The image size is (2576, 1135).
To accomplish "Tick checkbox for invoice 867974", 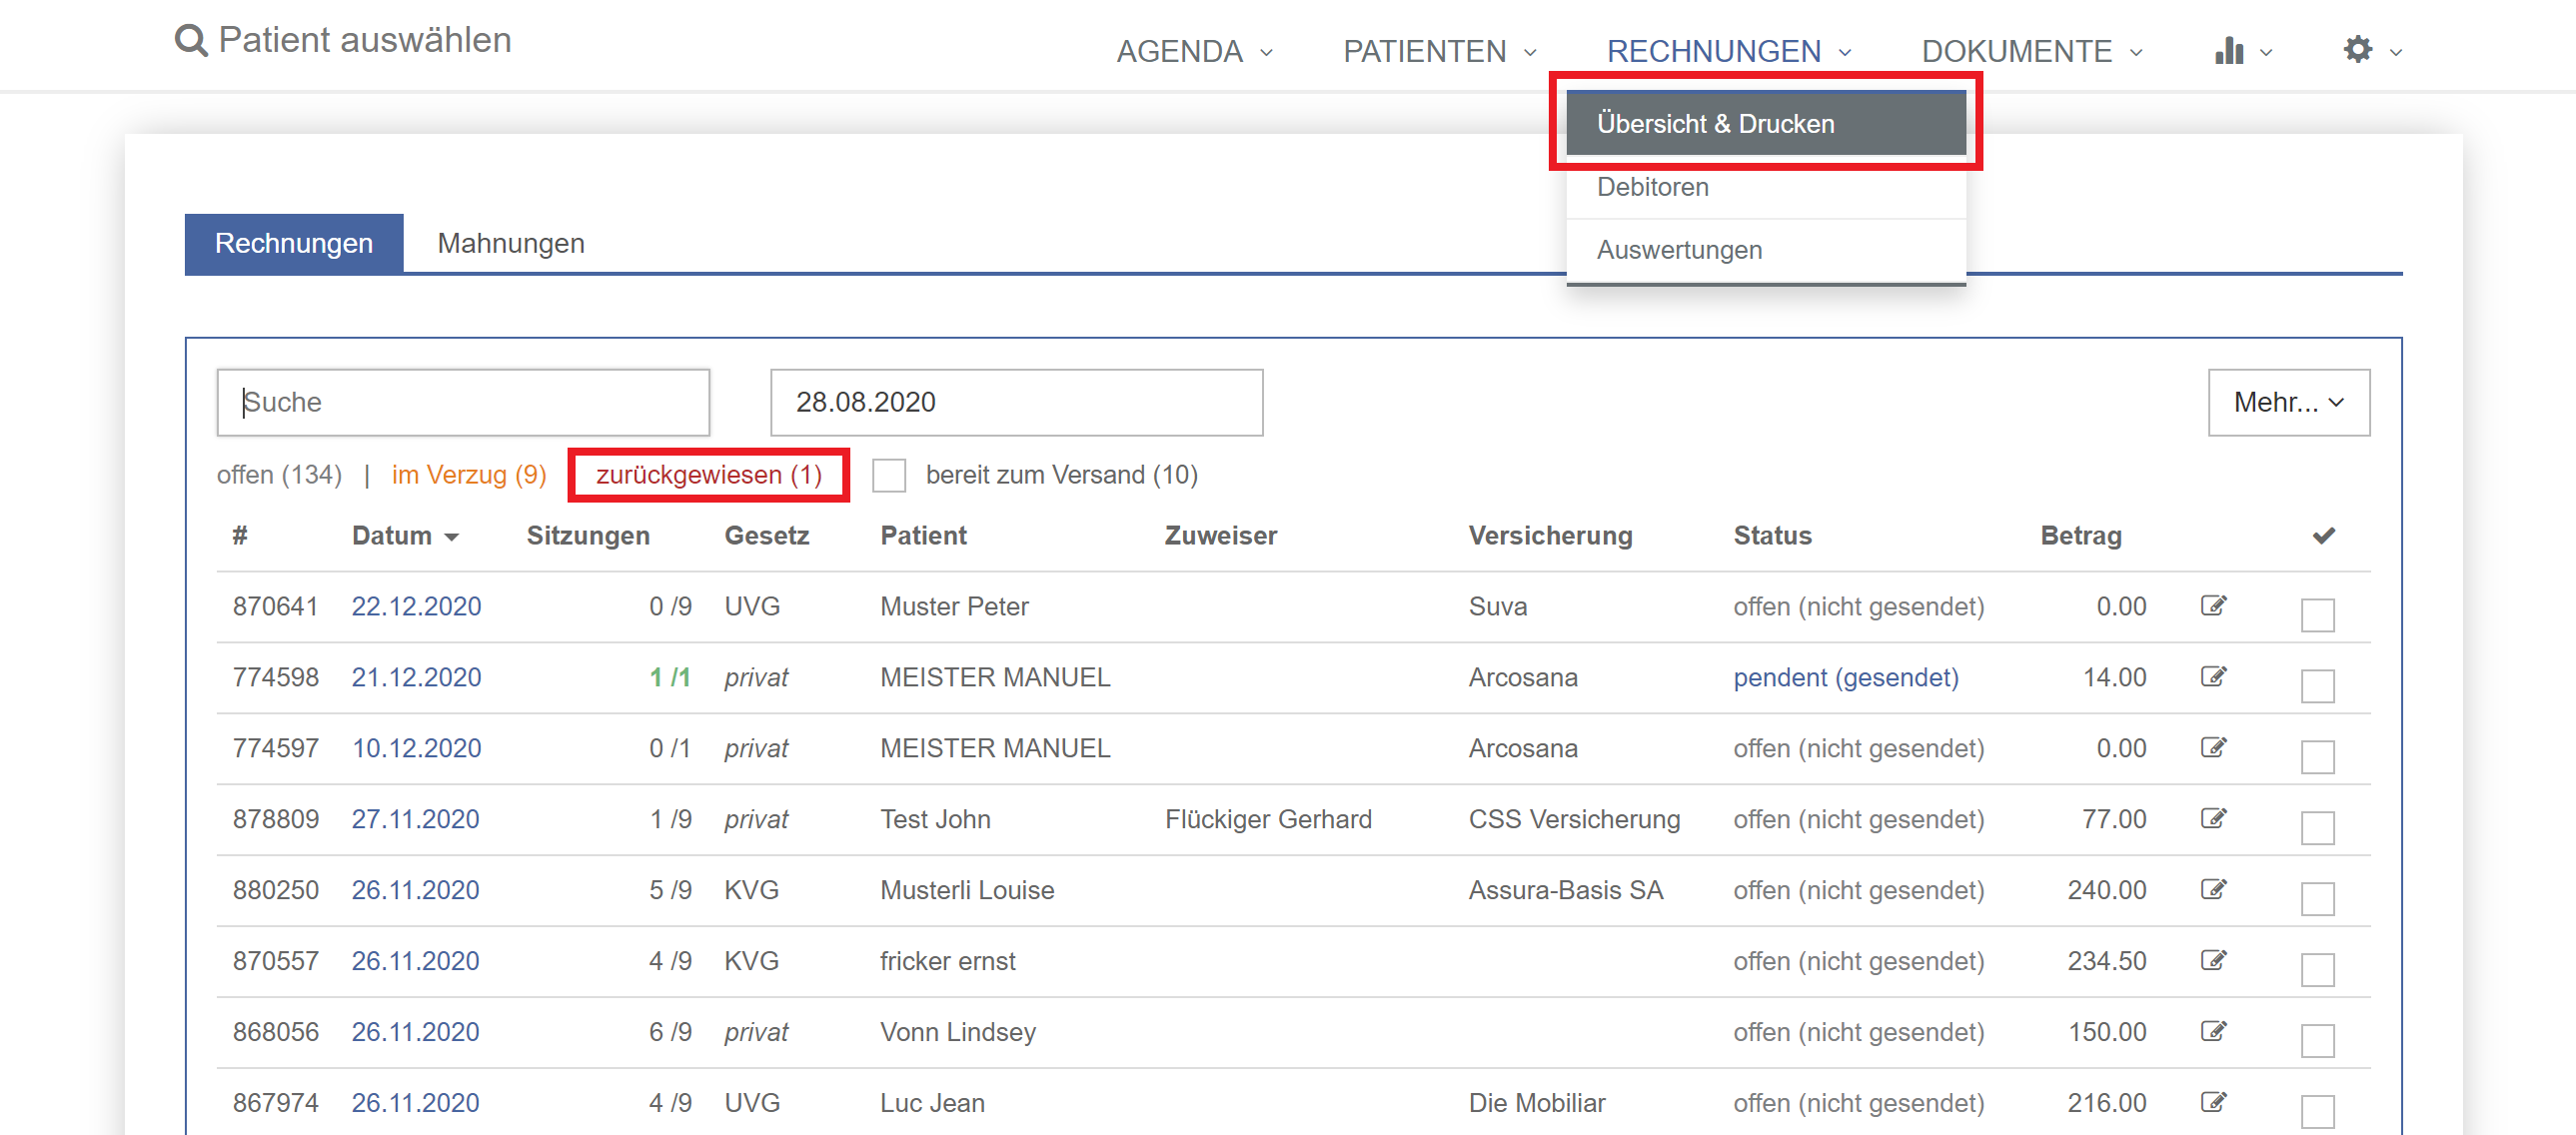I will click(x=2317, y=1111).
